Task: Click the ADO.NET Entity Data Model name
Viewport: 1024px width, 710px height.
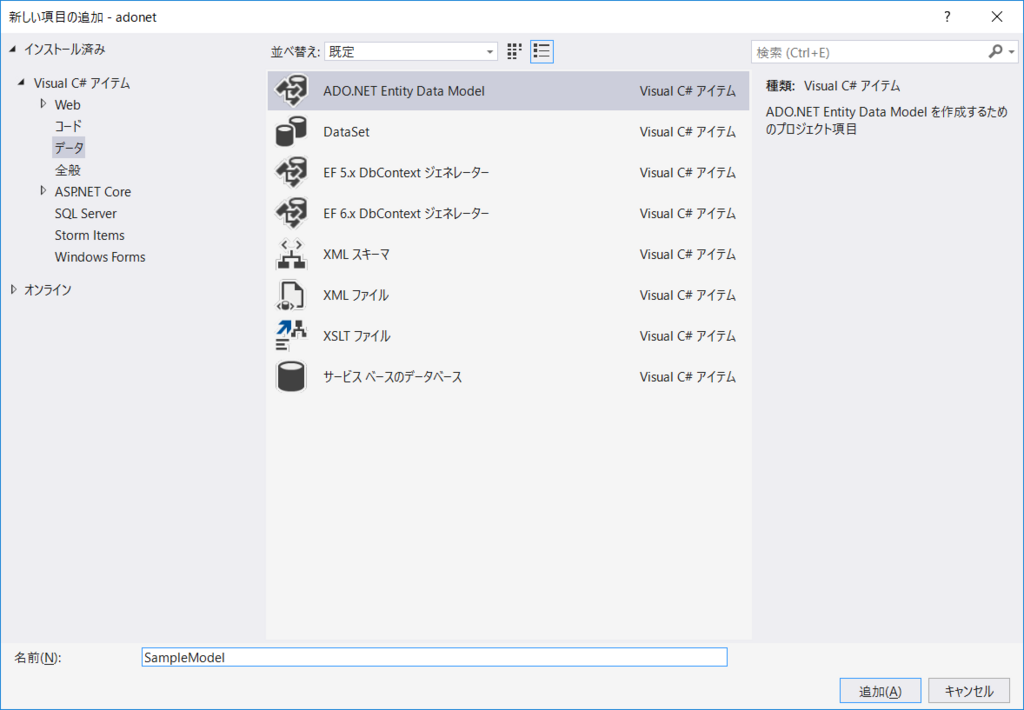Action: tap(404, 91)
